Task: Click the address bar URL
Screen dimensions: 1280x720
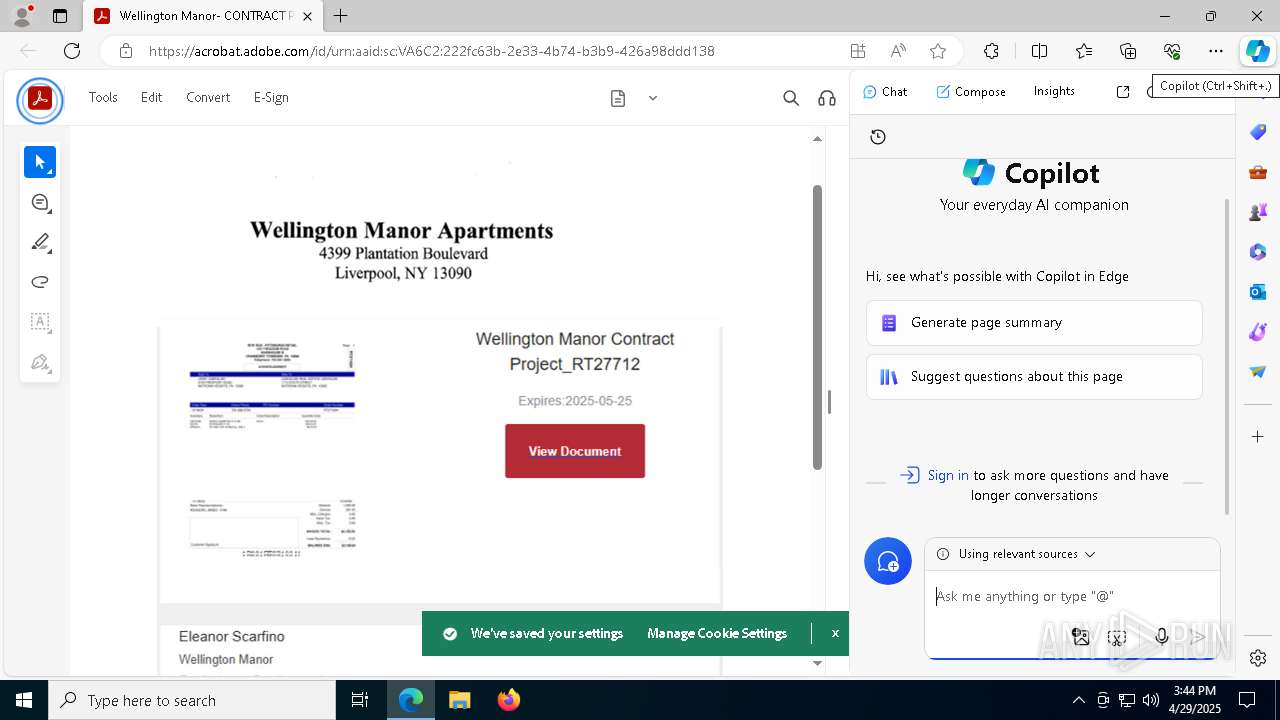Action: pos(431,51)
